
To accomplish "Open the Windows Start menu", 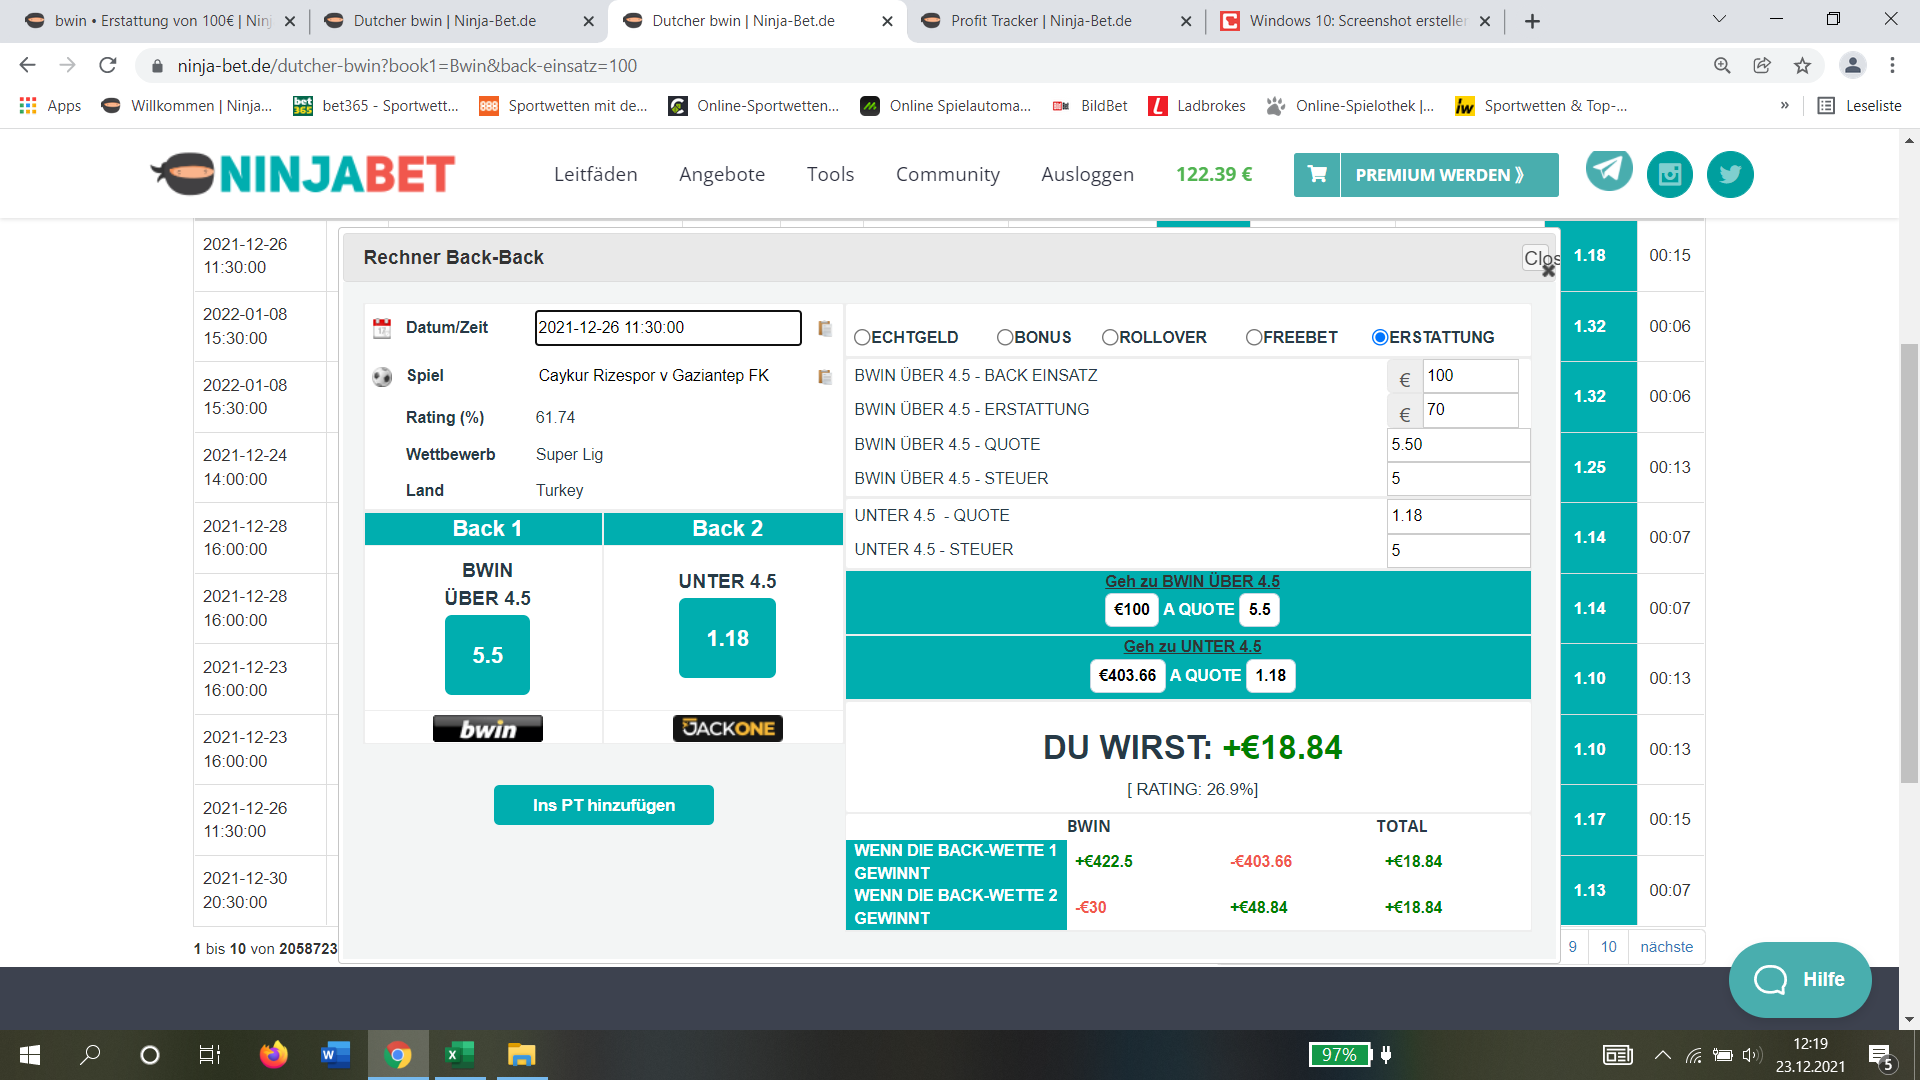I will tap(30, 1055).
